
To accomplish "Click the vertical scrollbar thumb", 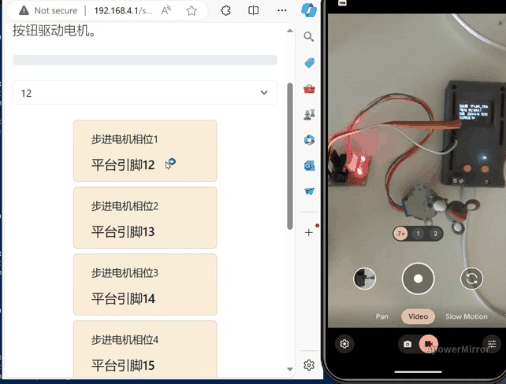I will 290,156.
